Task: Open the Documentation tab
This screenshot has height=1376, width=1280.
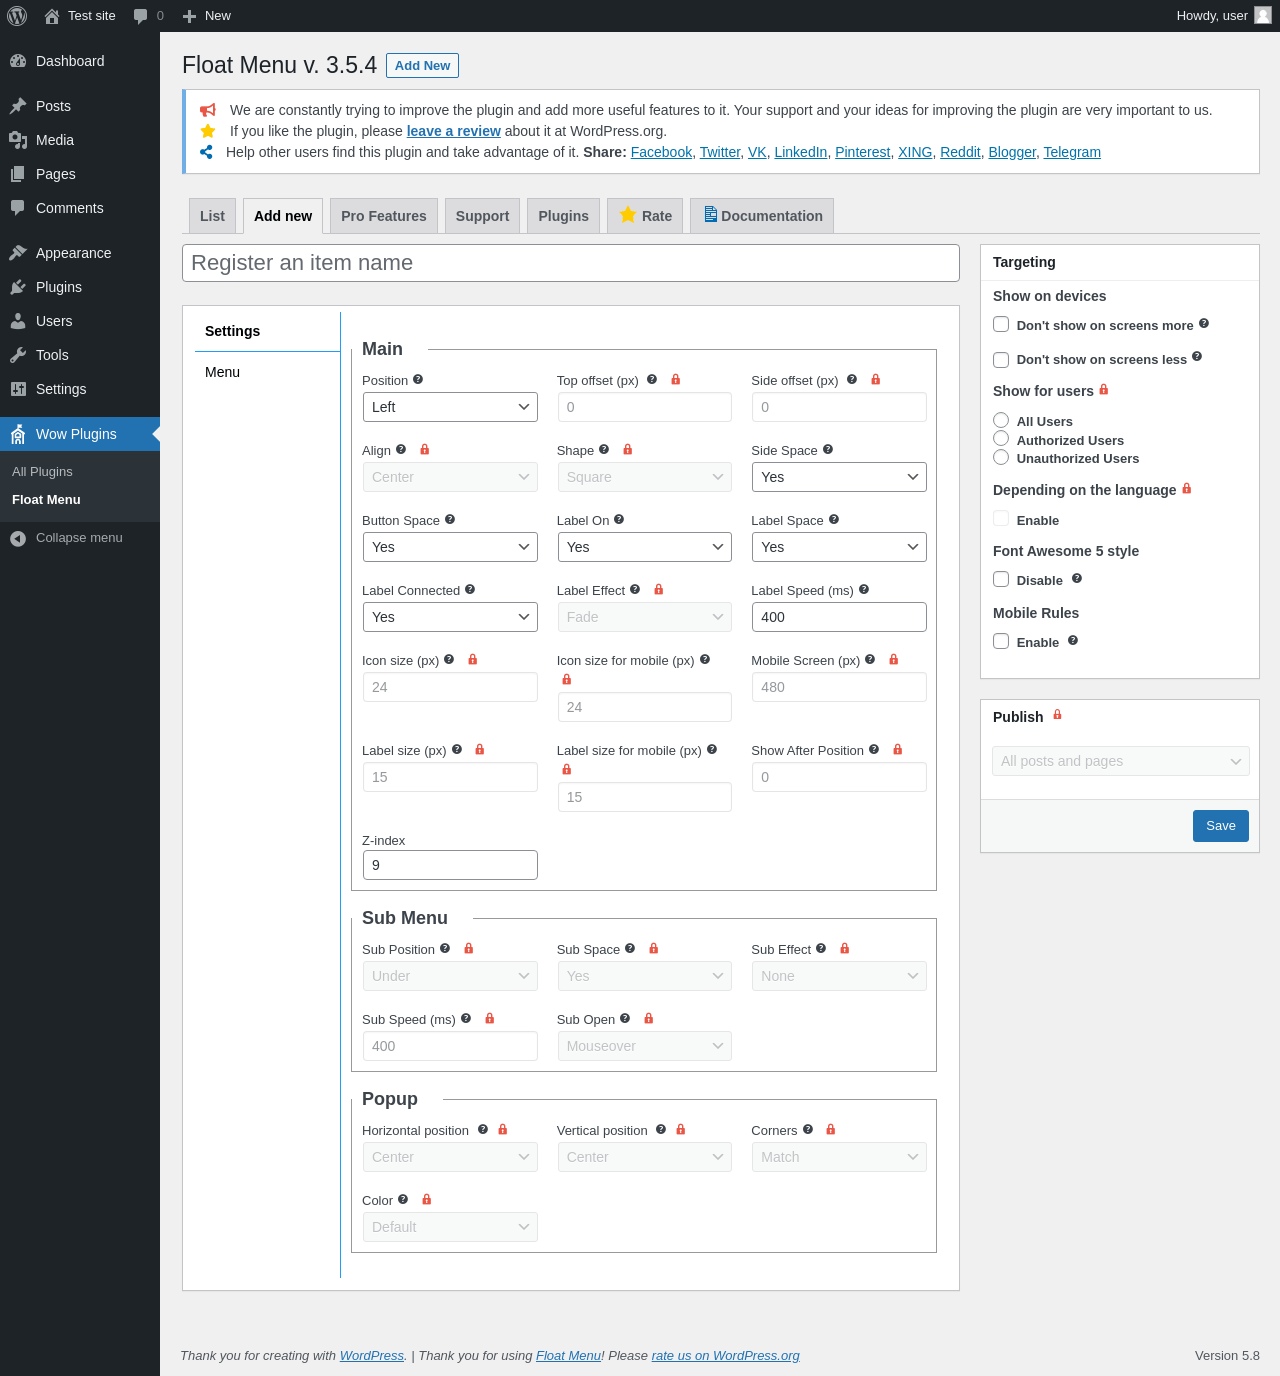Action: (x=762, y=216)
